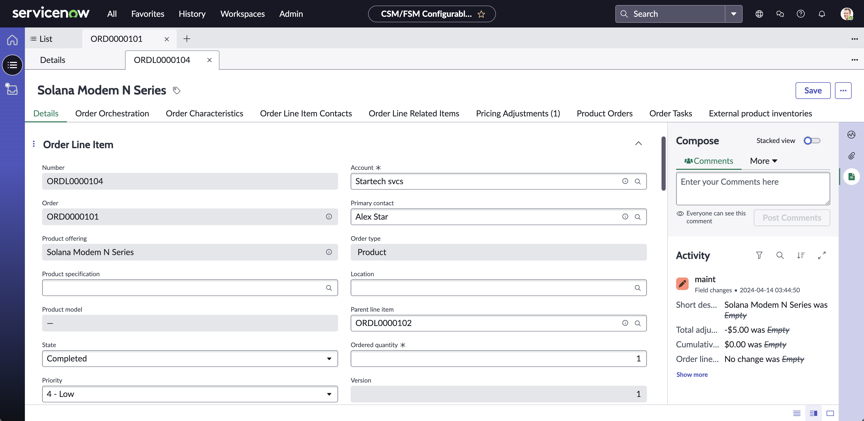
Task: Switch to single panel layout icon
Action: point(830,413)
